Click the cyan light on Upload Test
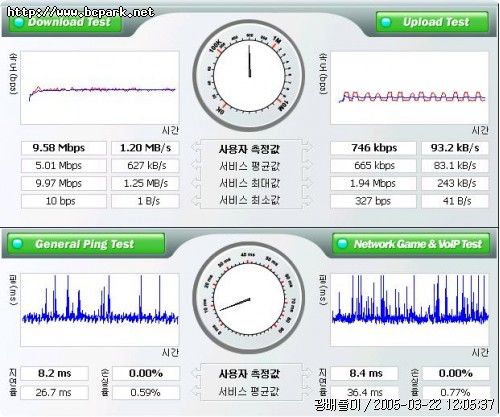This screenshot has height=417, width=500. (x=386, y=22)
